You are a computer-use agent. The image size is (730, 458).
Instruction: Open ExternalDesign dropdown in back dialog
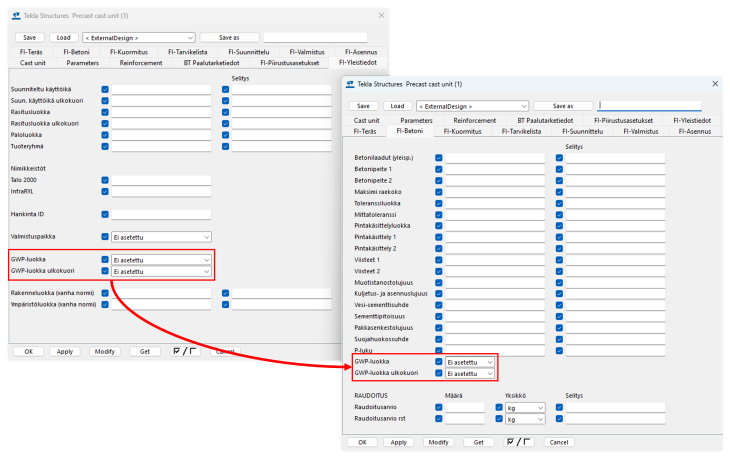[x=138, y=38]
